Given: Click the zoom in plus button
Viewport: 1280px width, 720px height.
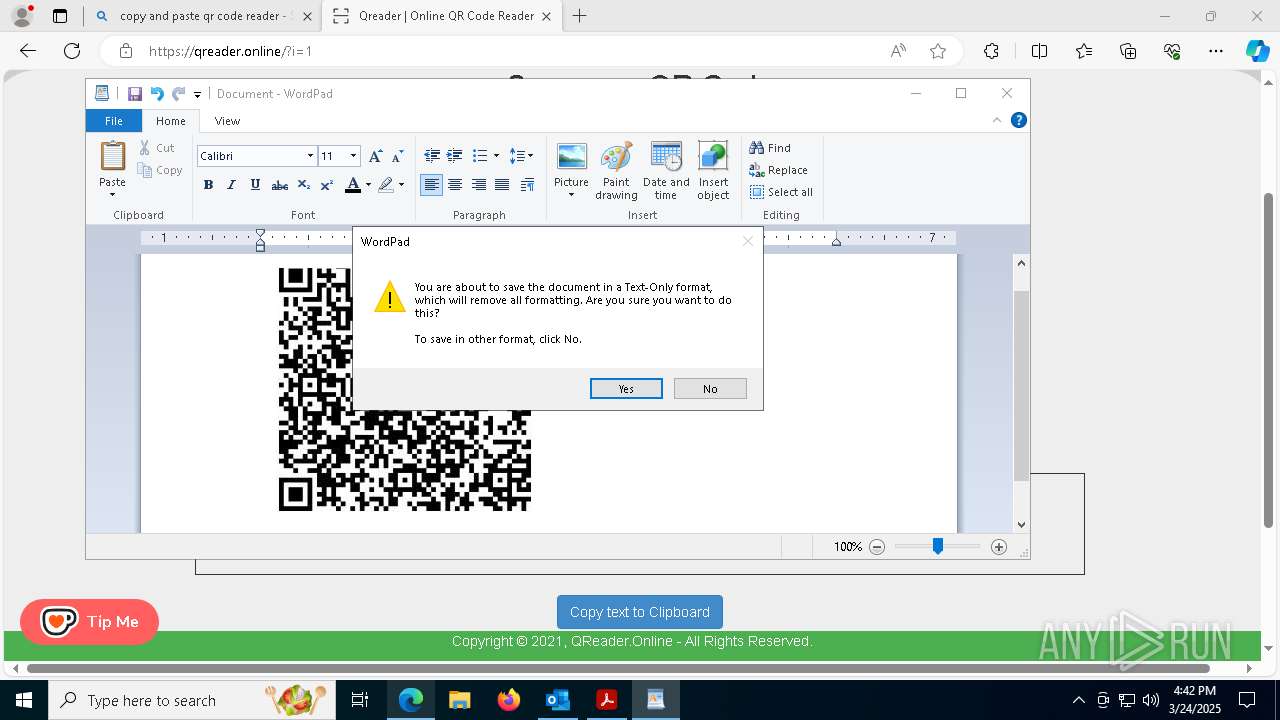Looking at the screenshot, I should click(x=999, y=547).
